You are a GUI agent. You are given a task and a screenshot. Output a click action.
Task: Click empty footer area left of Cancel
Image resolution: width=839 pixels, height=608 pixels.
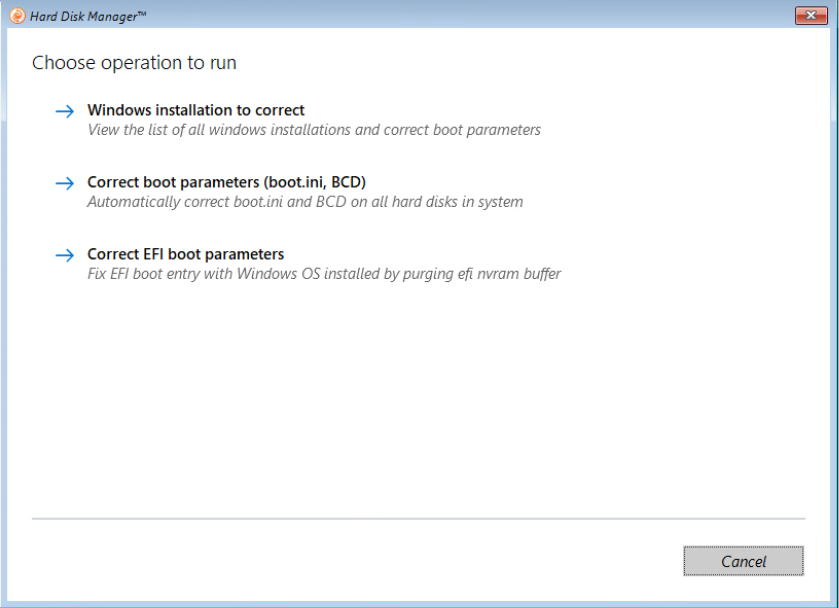point(350,561)
